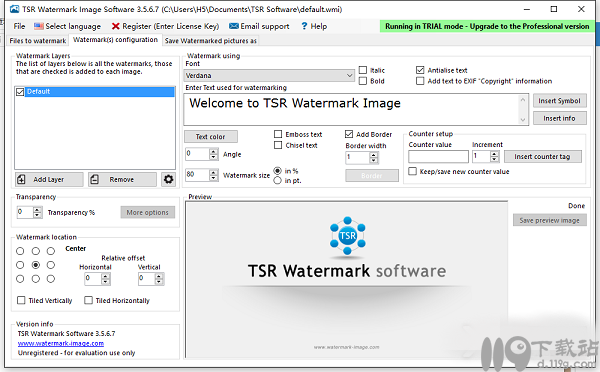Select top-right watermark location radio
Image resolution: width=600 pixels, height=372 pixels.
click(51, 251)
